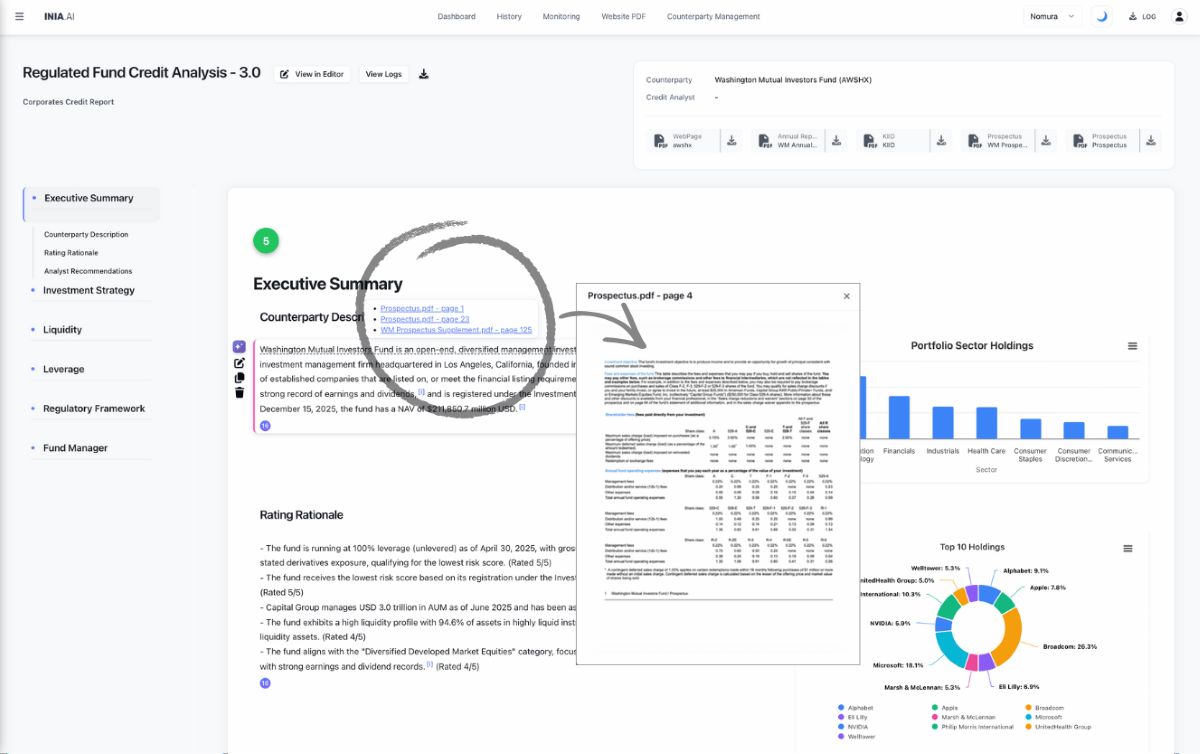
Task: Go to the Dashboard page
Action: pos(456,17)
